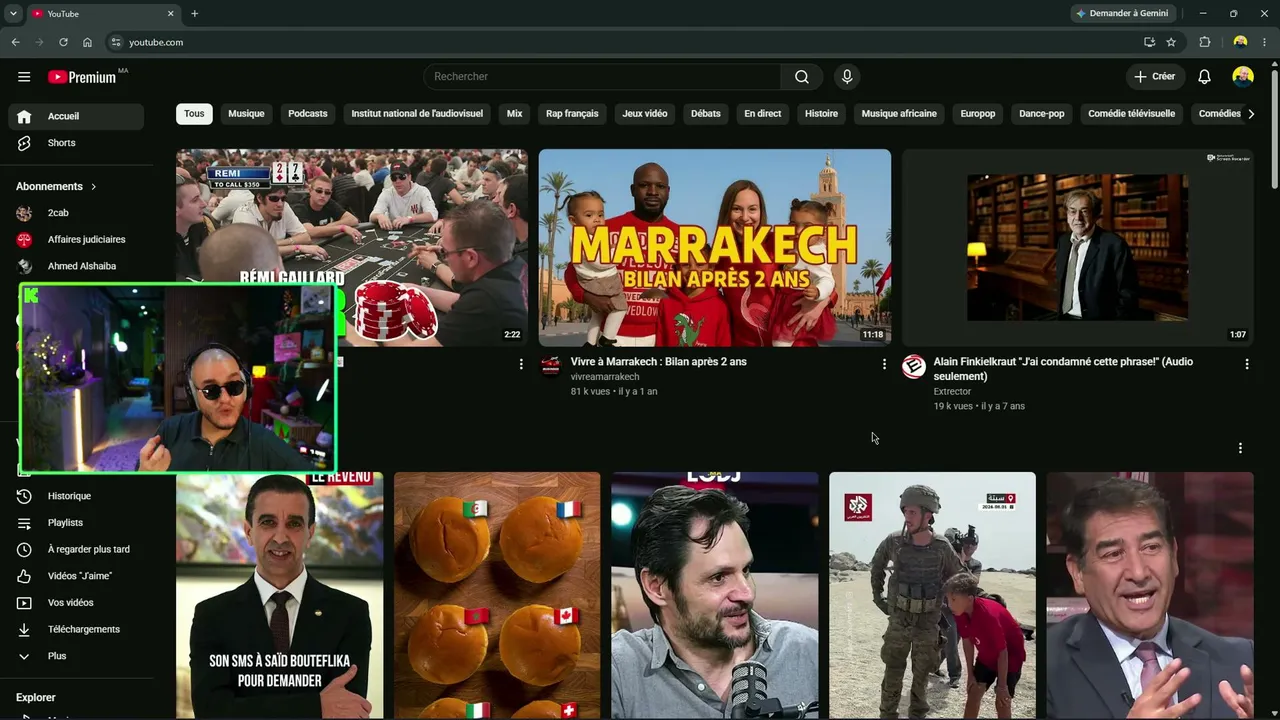Open the Saïd Bouteflika SMS Short
The width and height of the screenshot is (1280, 720).
pos(280,595)
